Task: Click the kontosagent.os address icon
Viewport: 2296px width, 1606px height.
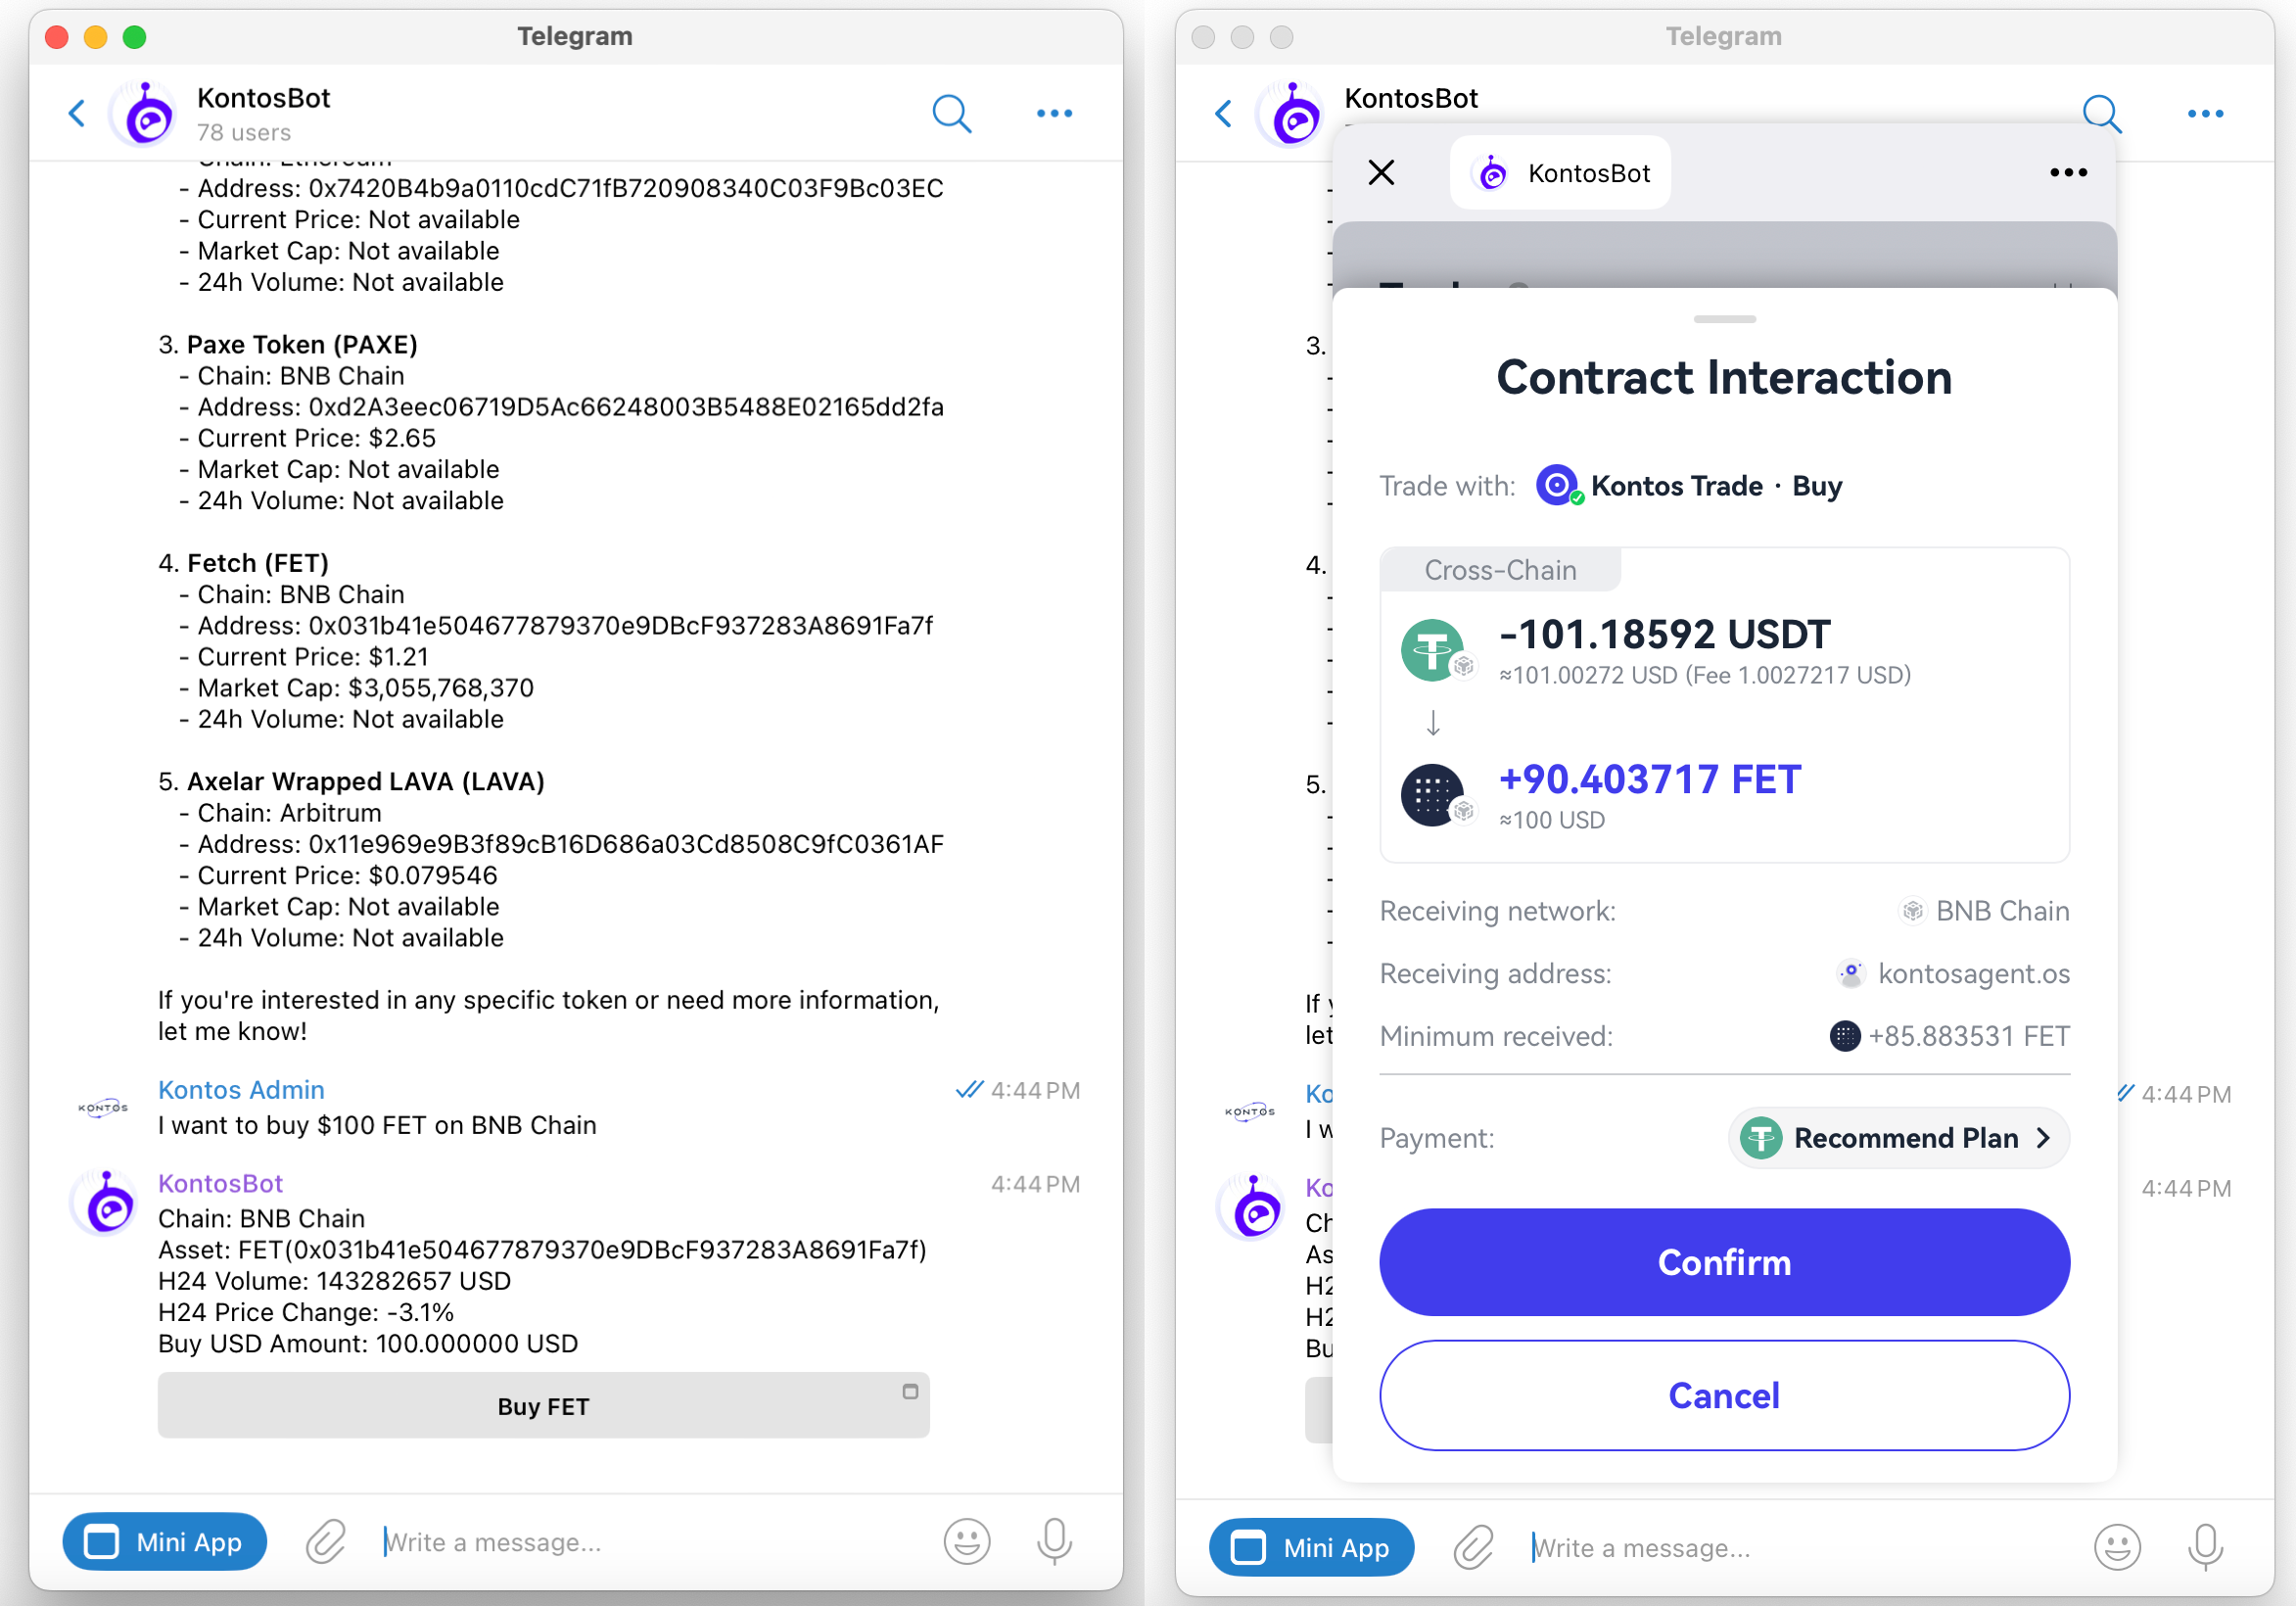Action: coord(1852,974)
